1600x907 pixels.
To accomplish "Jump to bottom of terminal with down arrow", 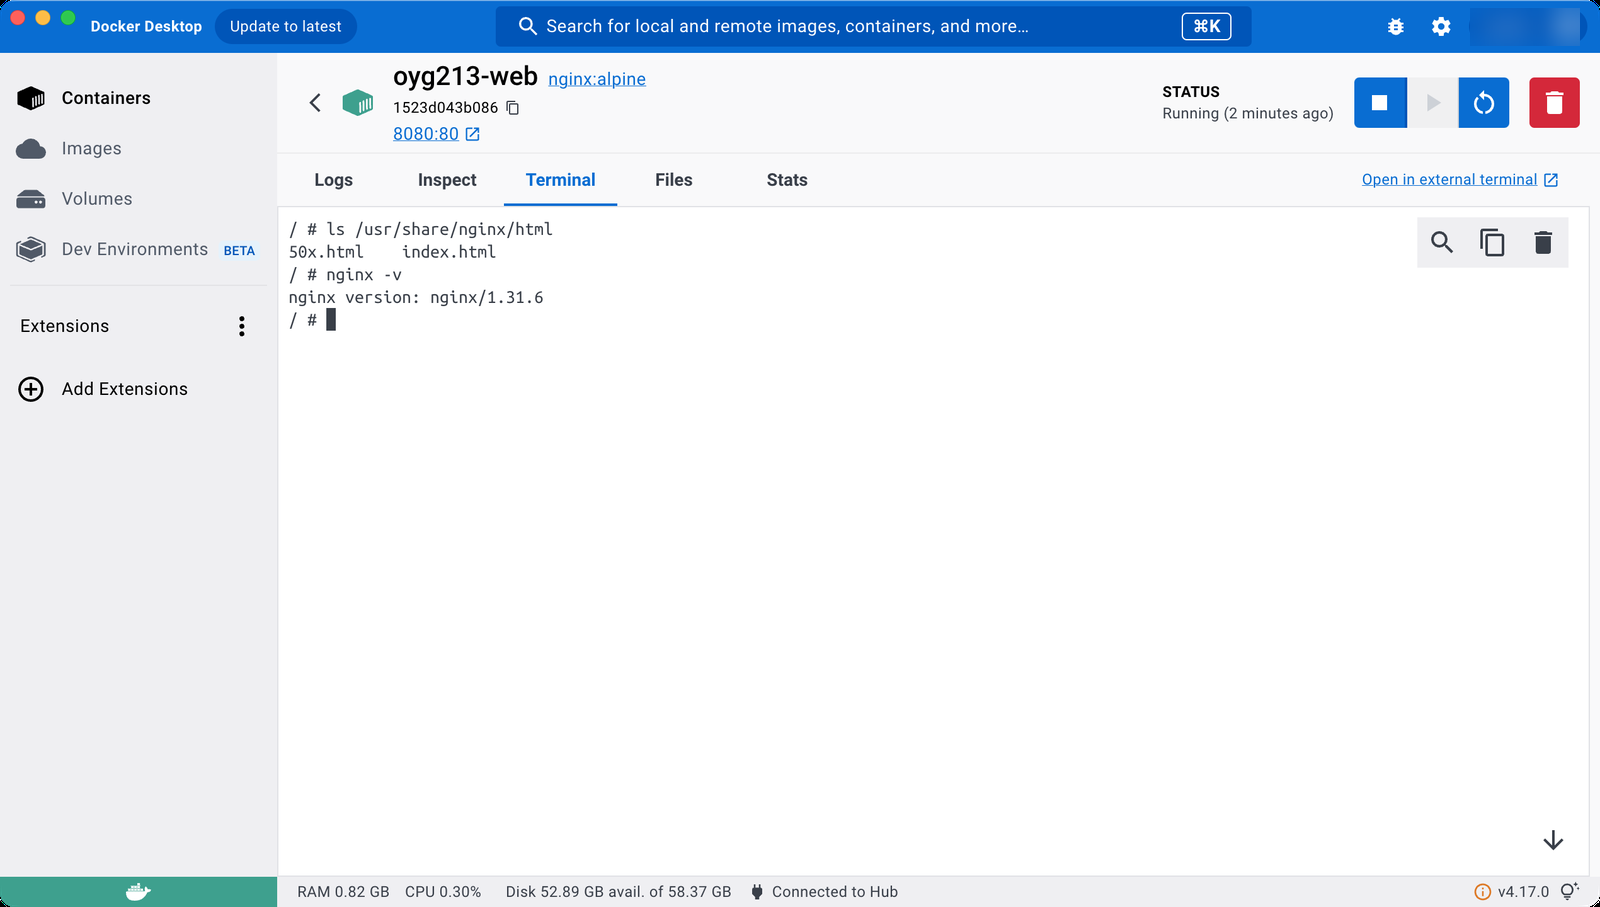I will (x=1553, y=840).
